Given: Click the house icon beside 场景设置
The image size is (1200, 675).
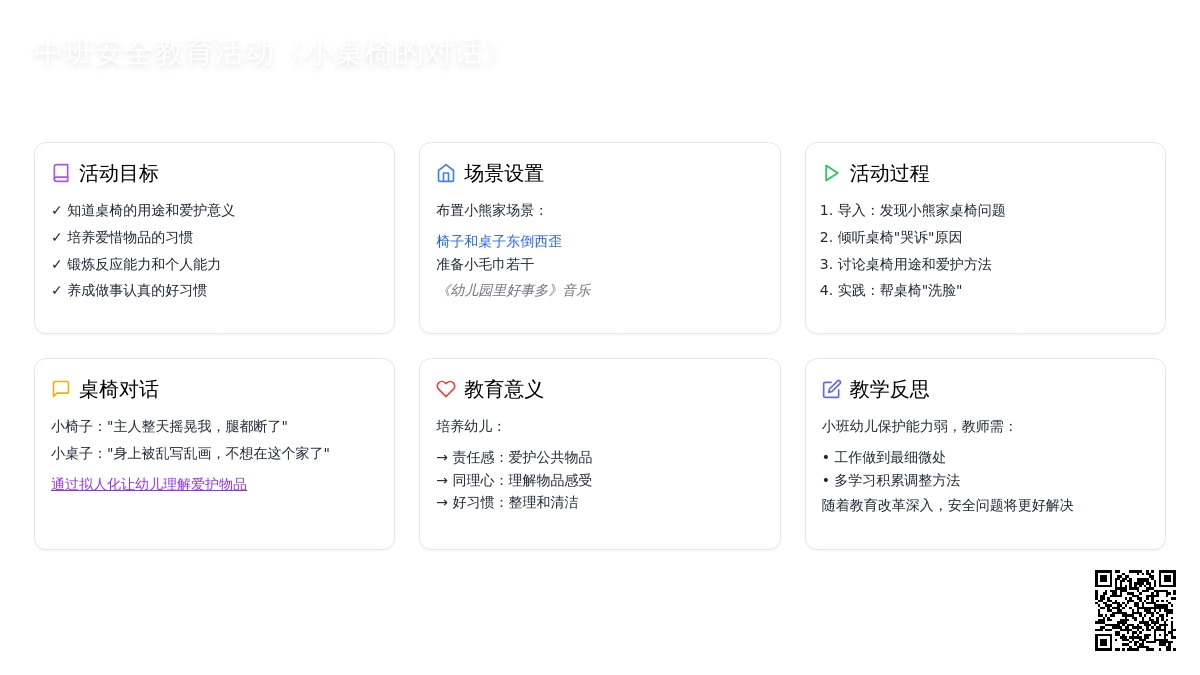Looking at the screenshot, I should point(446,173).
